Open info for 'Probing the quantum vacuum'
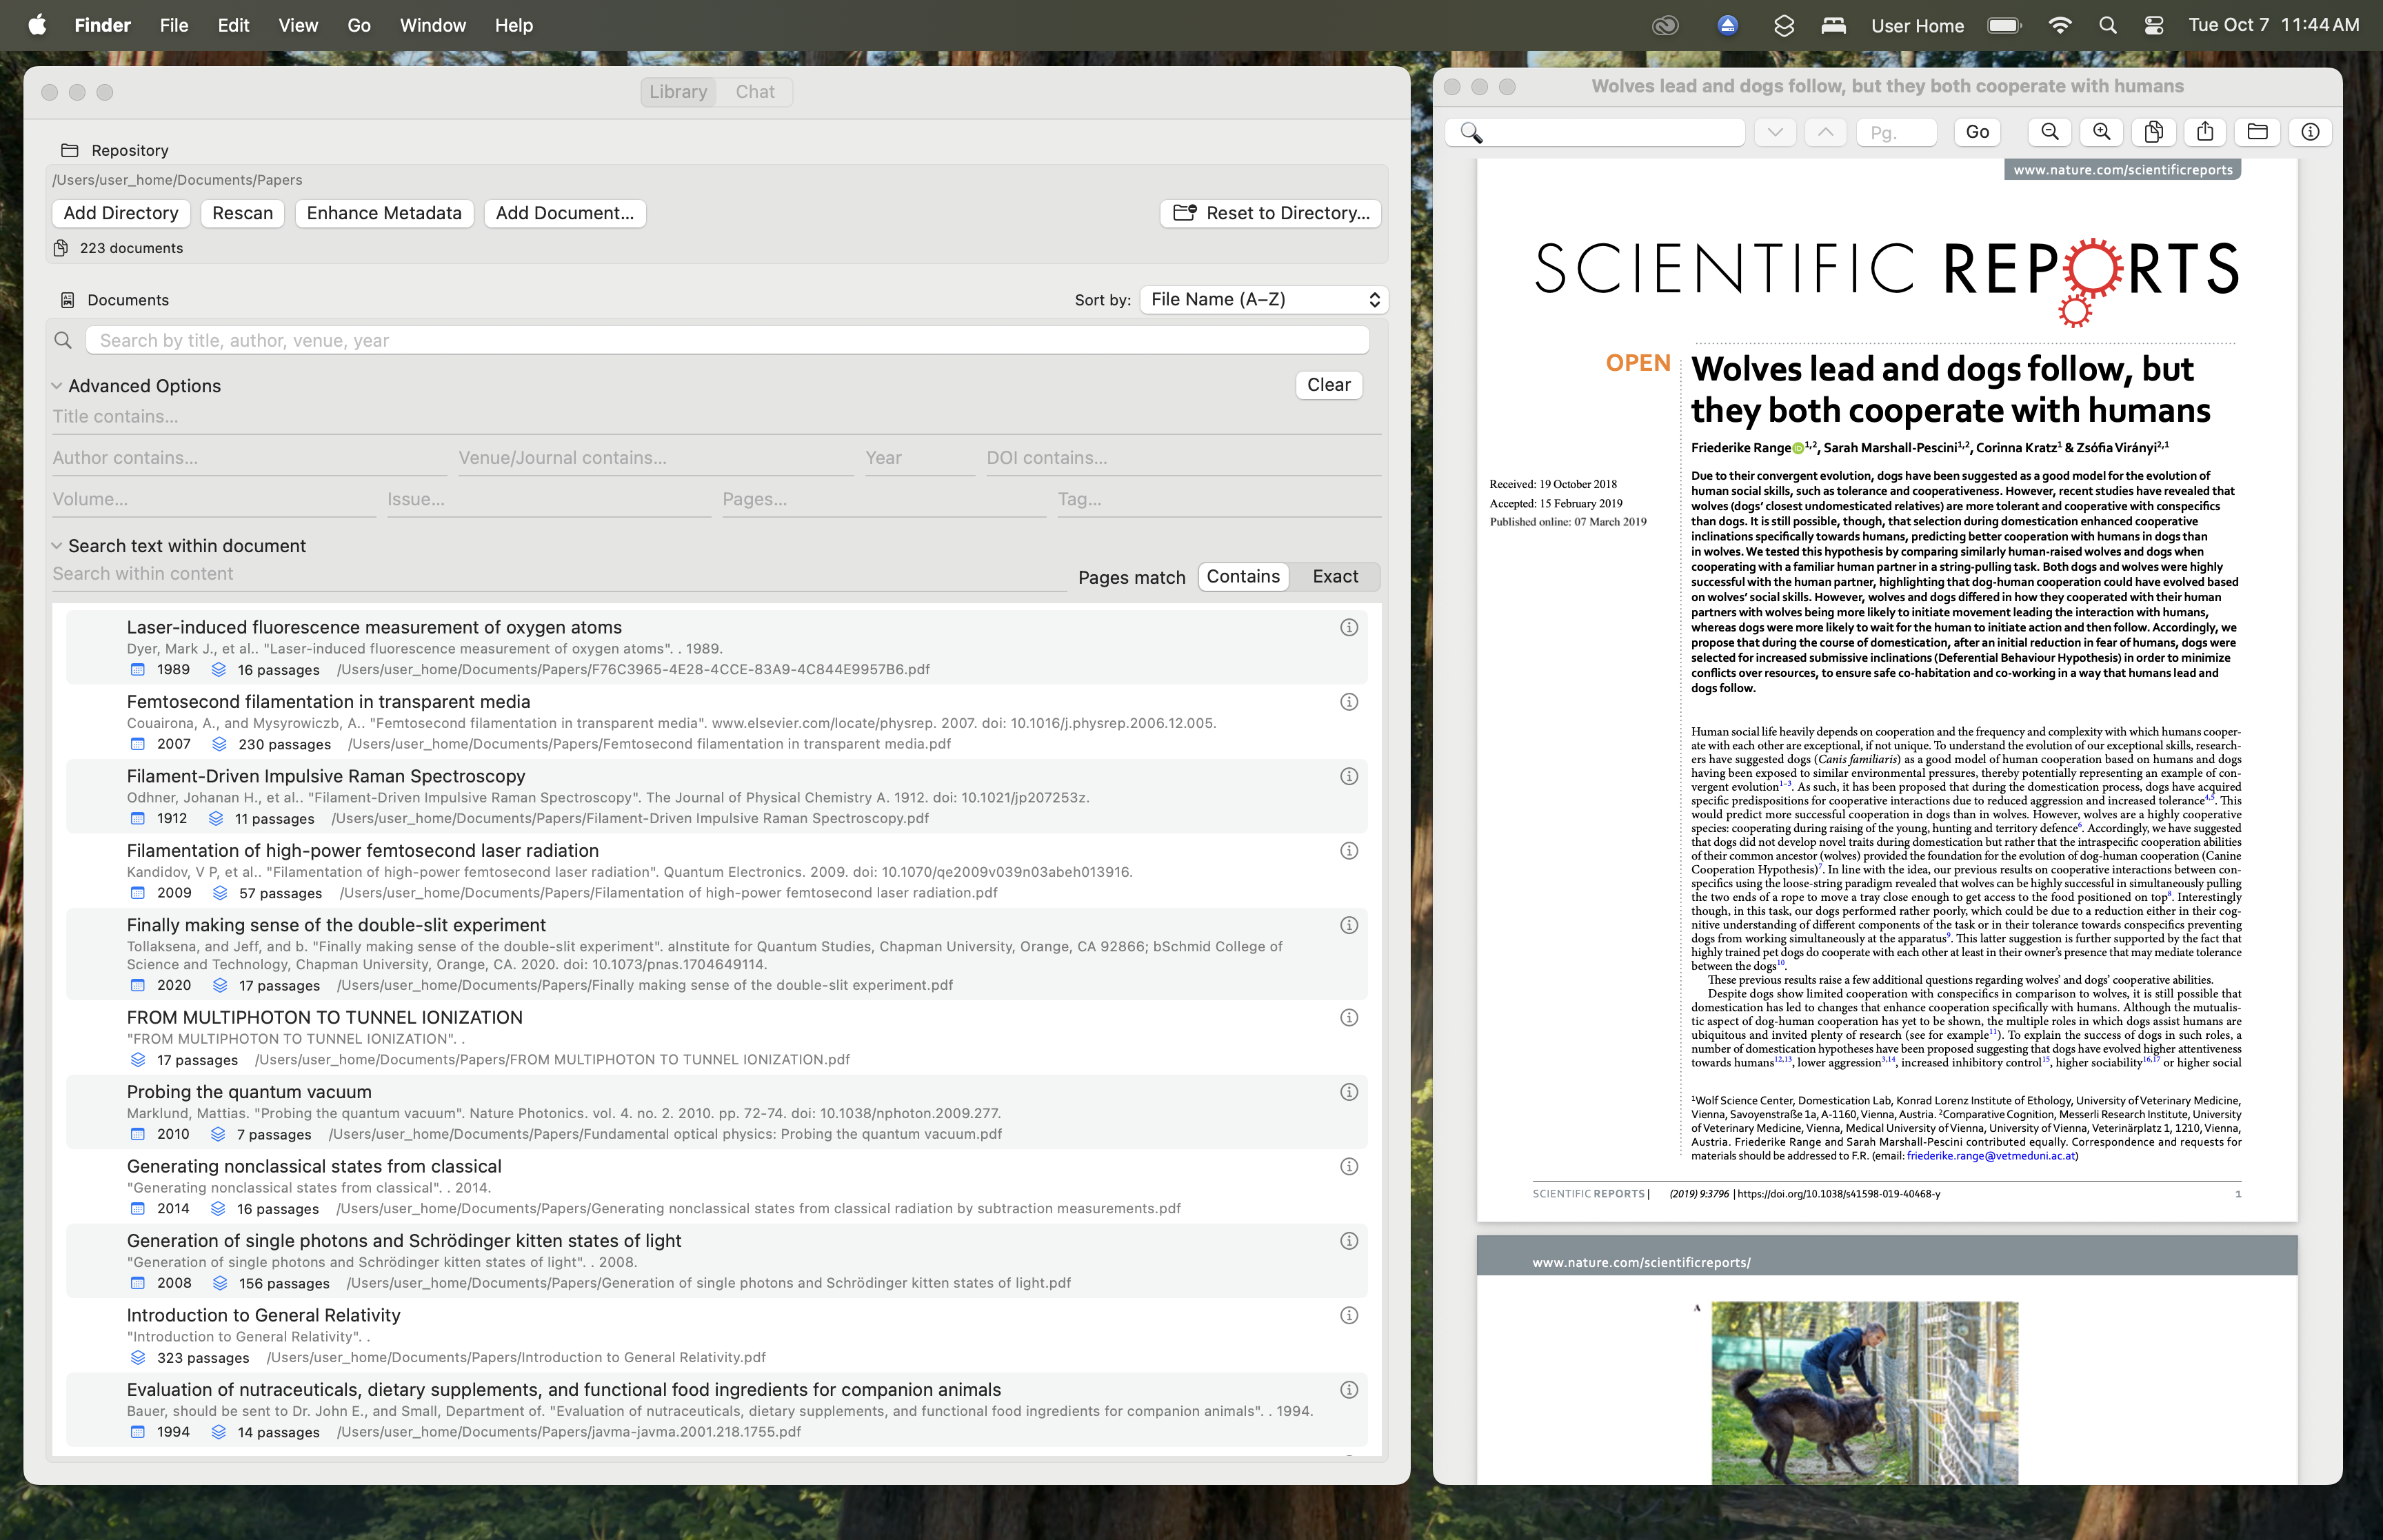The height and width of the screenshot is (1540, 2383). pos(1349,1092)
